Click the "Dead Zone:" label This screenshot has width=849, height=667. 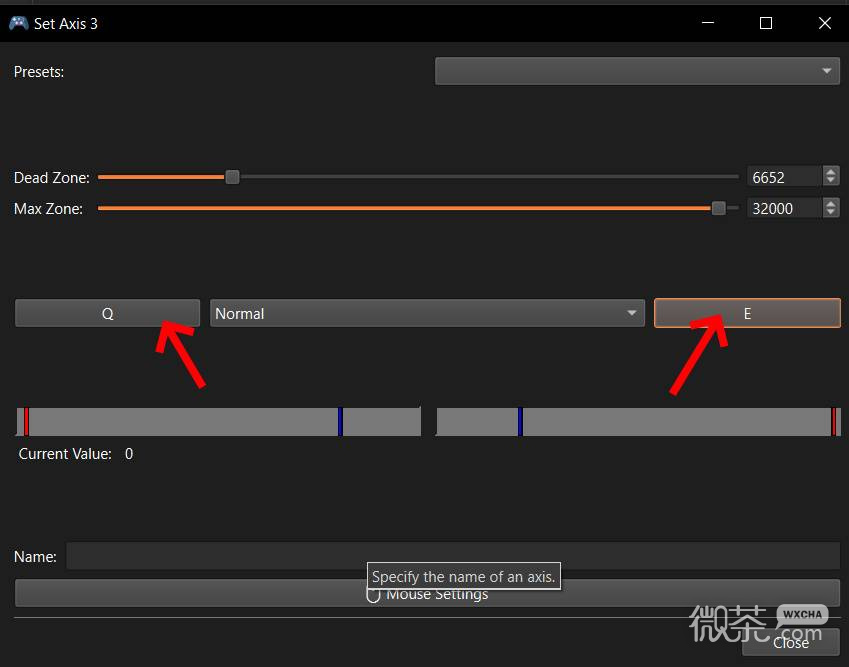pos(52,178)
